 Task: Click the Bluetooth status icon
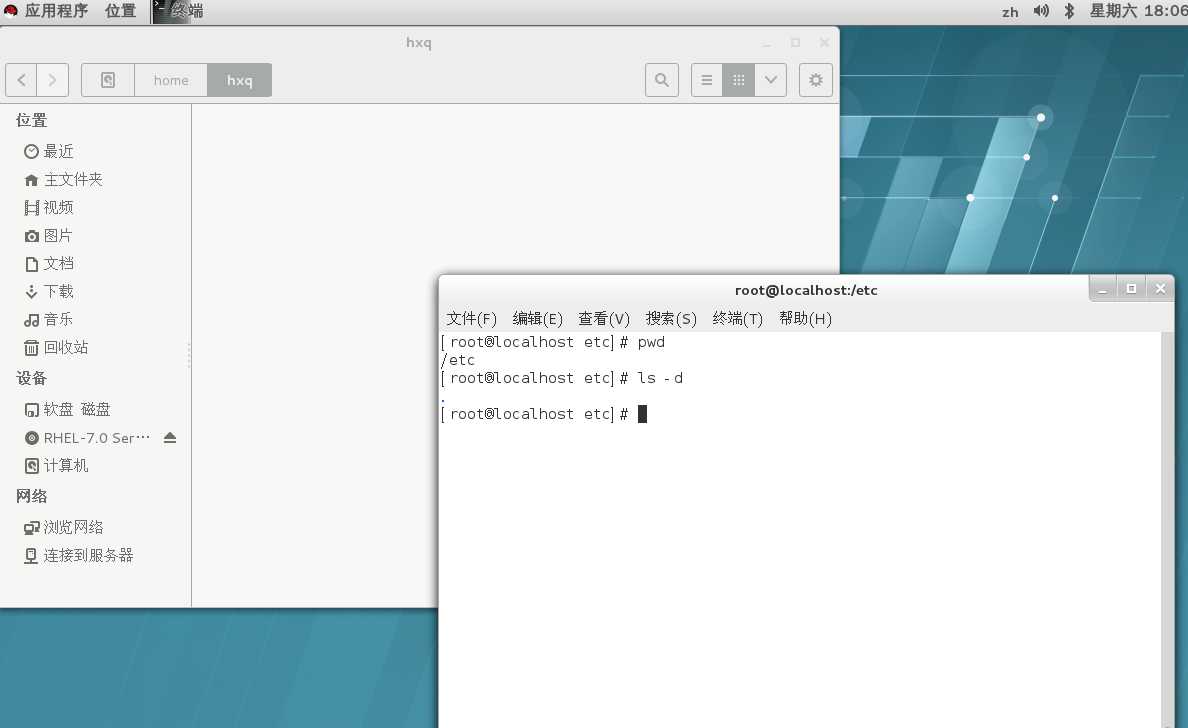[1069, 11]
